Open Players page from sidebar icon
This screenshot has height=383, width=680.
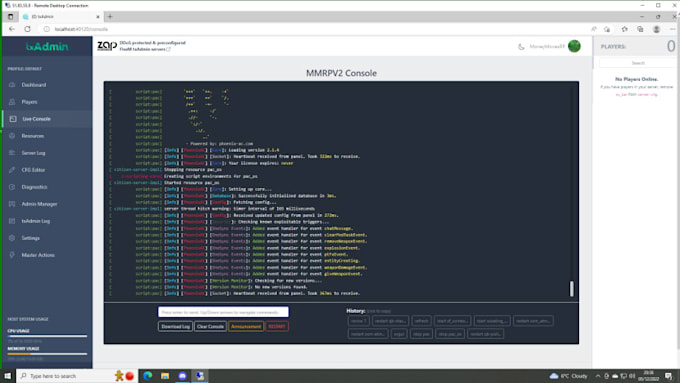click(12, 102)
